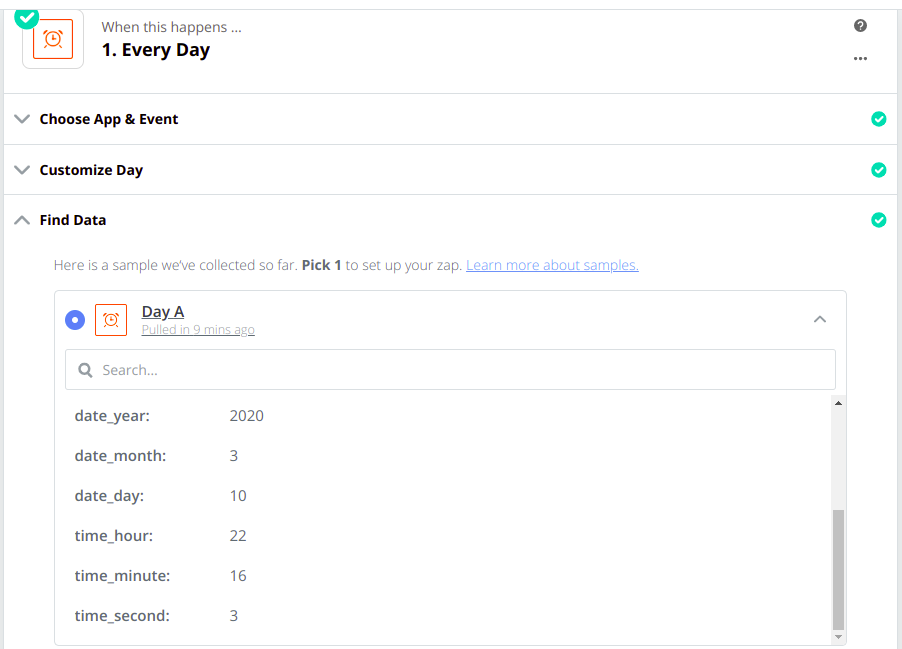Open the three-dot more options menu
The height and width of the screenshot is (649, 902).
[x=860, y=59]
